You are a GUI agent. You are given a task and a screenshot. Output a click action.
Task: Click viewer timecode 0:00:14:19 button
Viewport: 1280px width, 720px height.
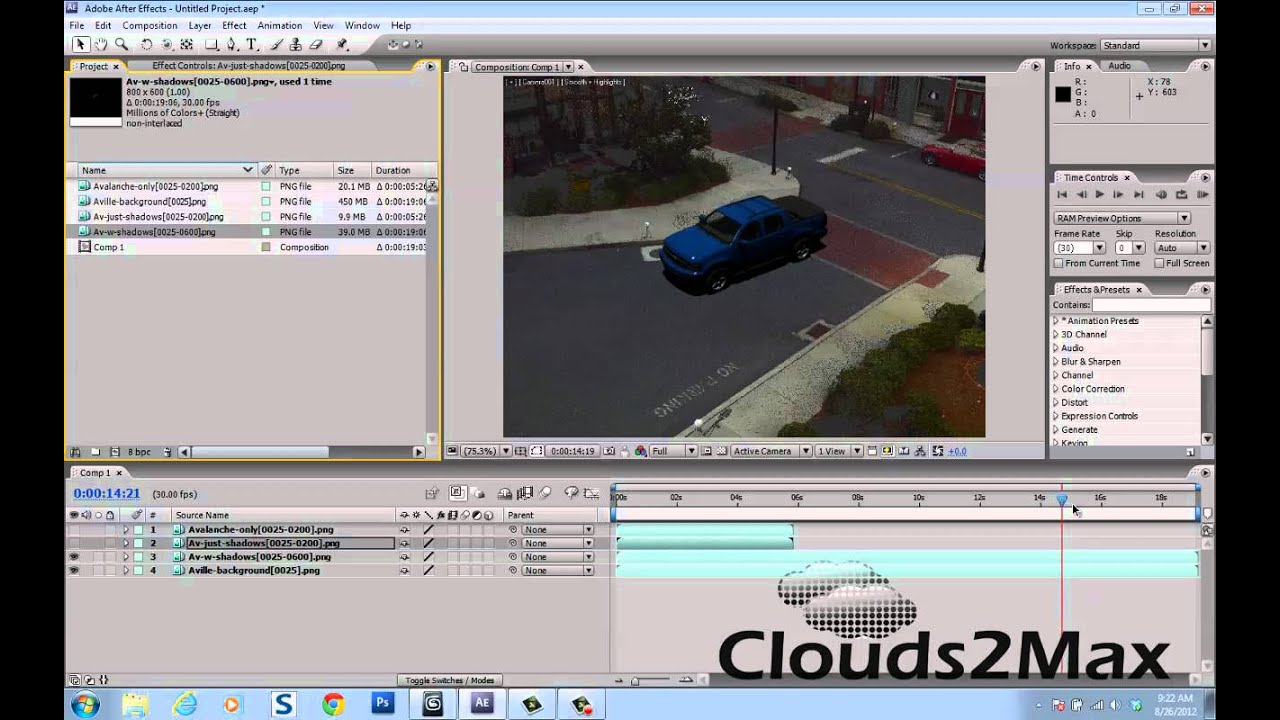click(573, 451)
